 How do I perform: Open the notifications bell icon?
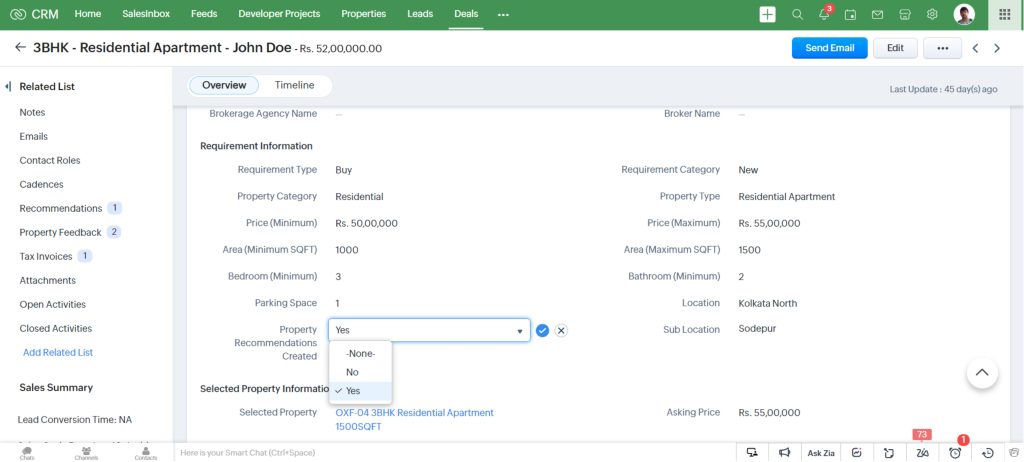[x=824, y=14]
